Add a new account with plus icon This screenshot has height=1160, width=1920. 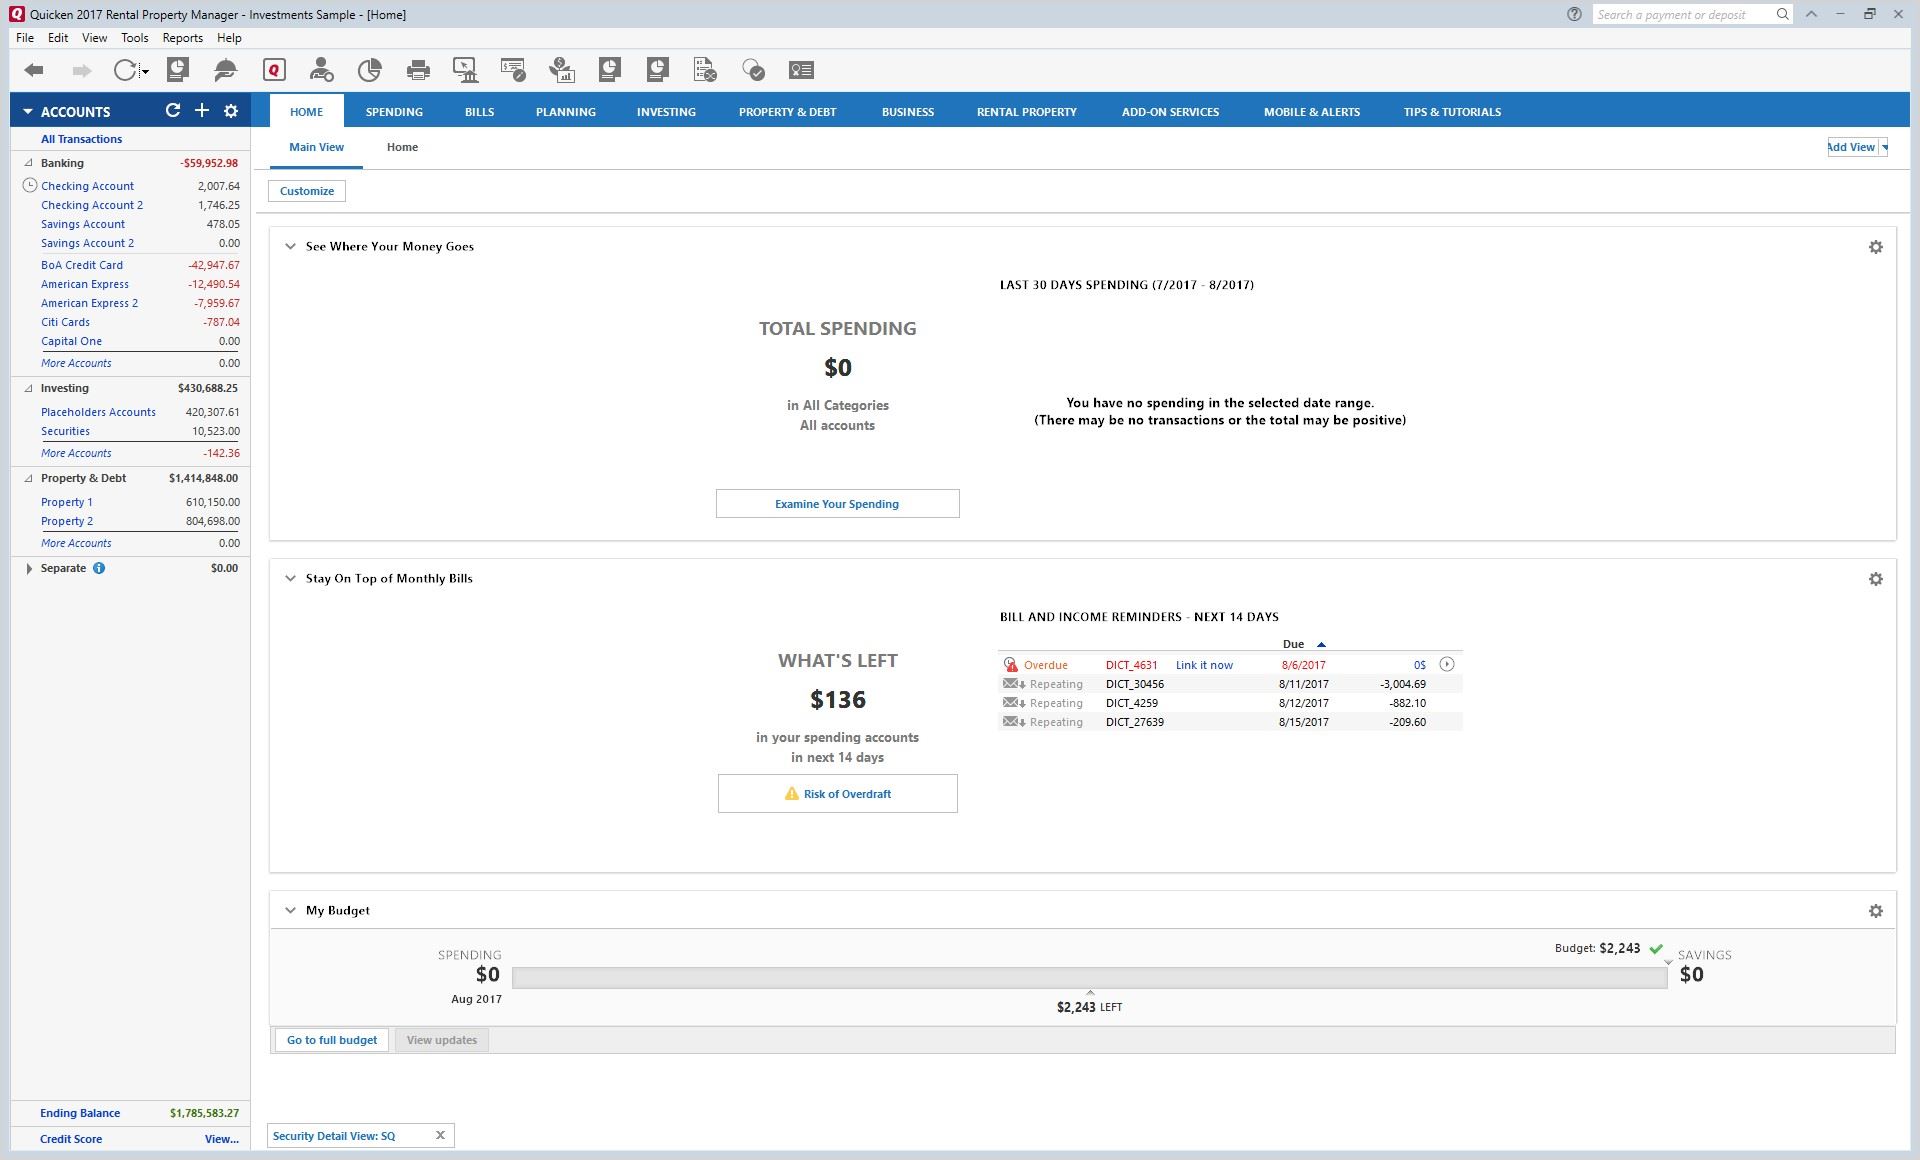pos(202,111)
